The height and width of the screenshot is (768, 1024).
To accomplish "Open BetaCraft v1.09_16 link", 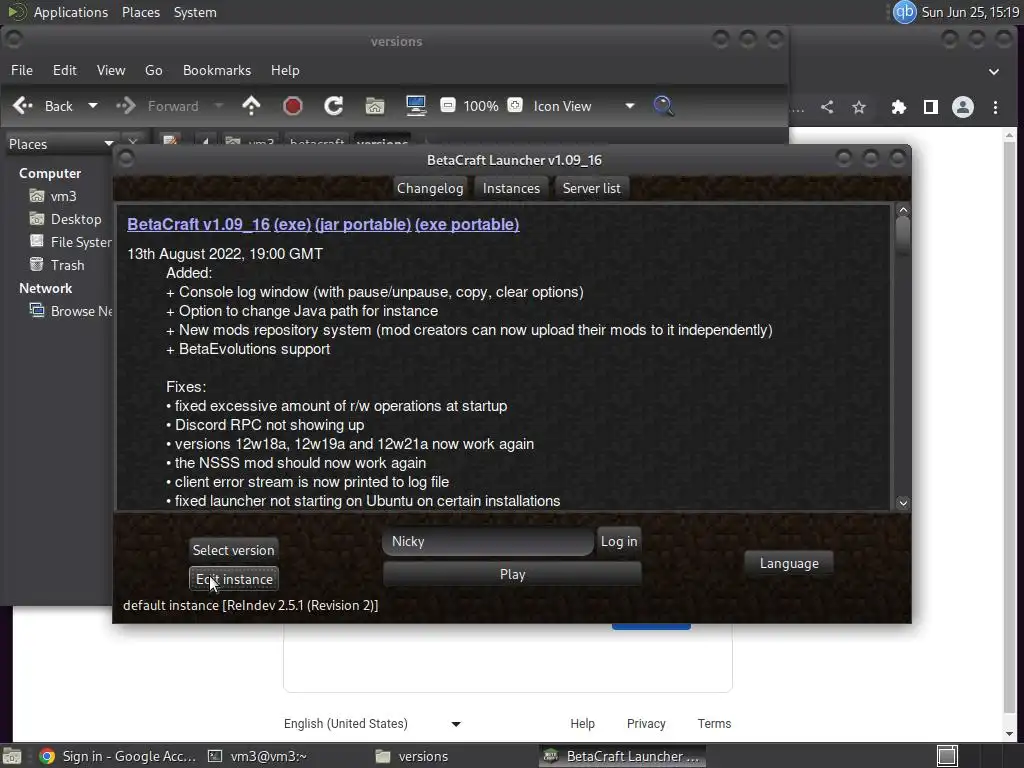I will [199, 224].
